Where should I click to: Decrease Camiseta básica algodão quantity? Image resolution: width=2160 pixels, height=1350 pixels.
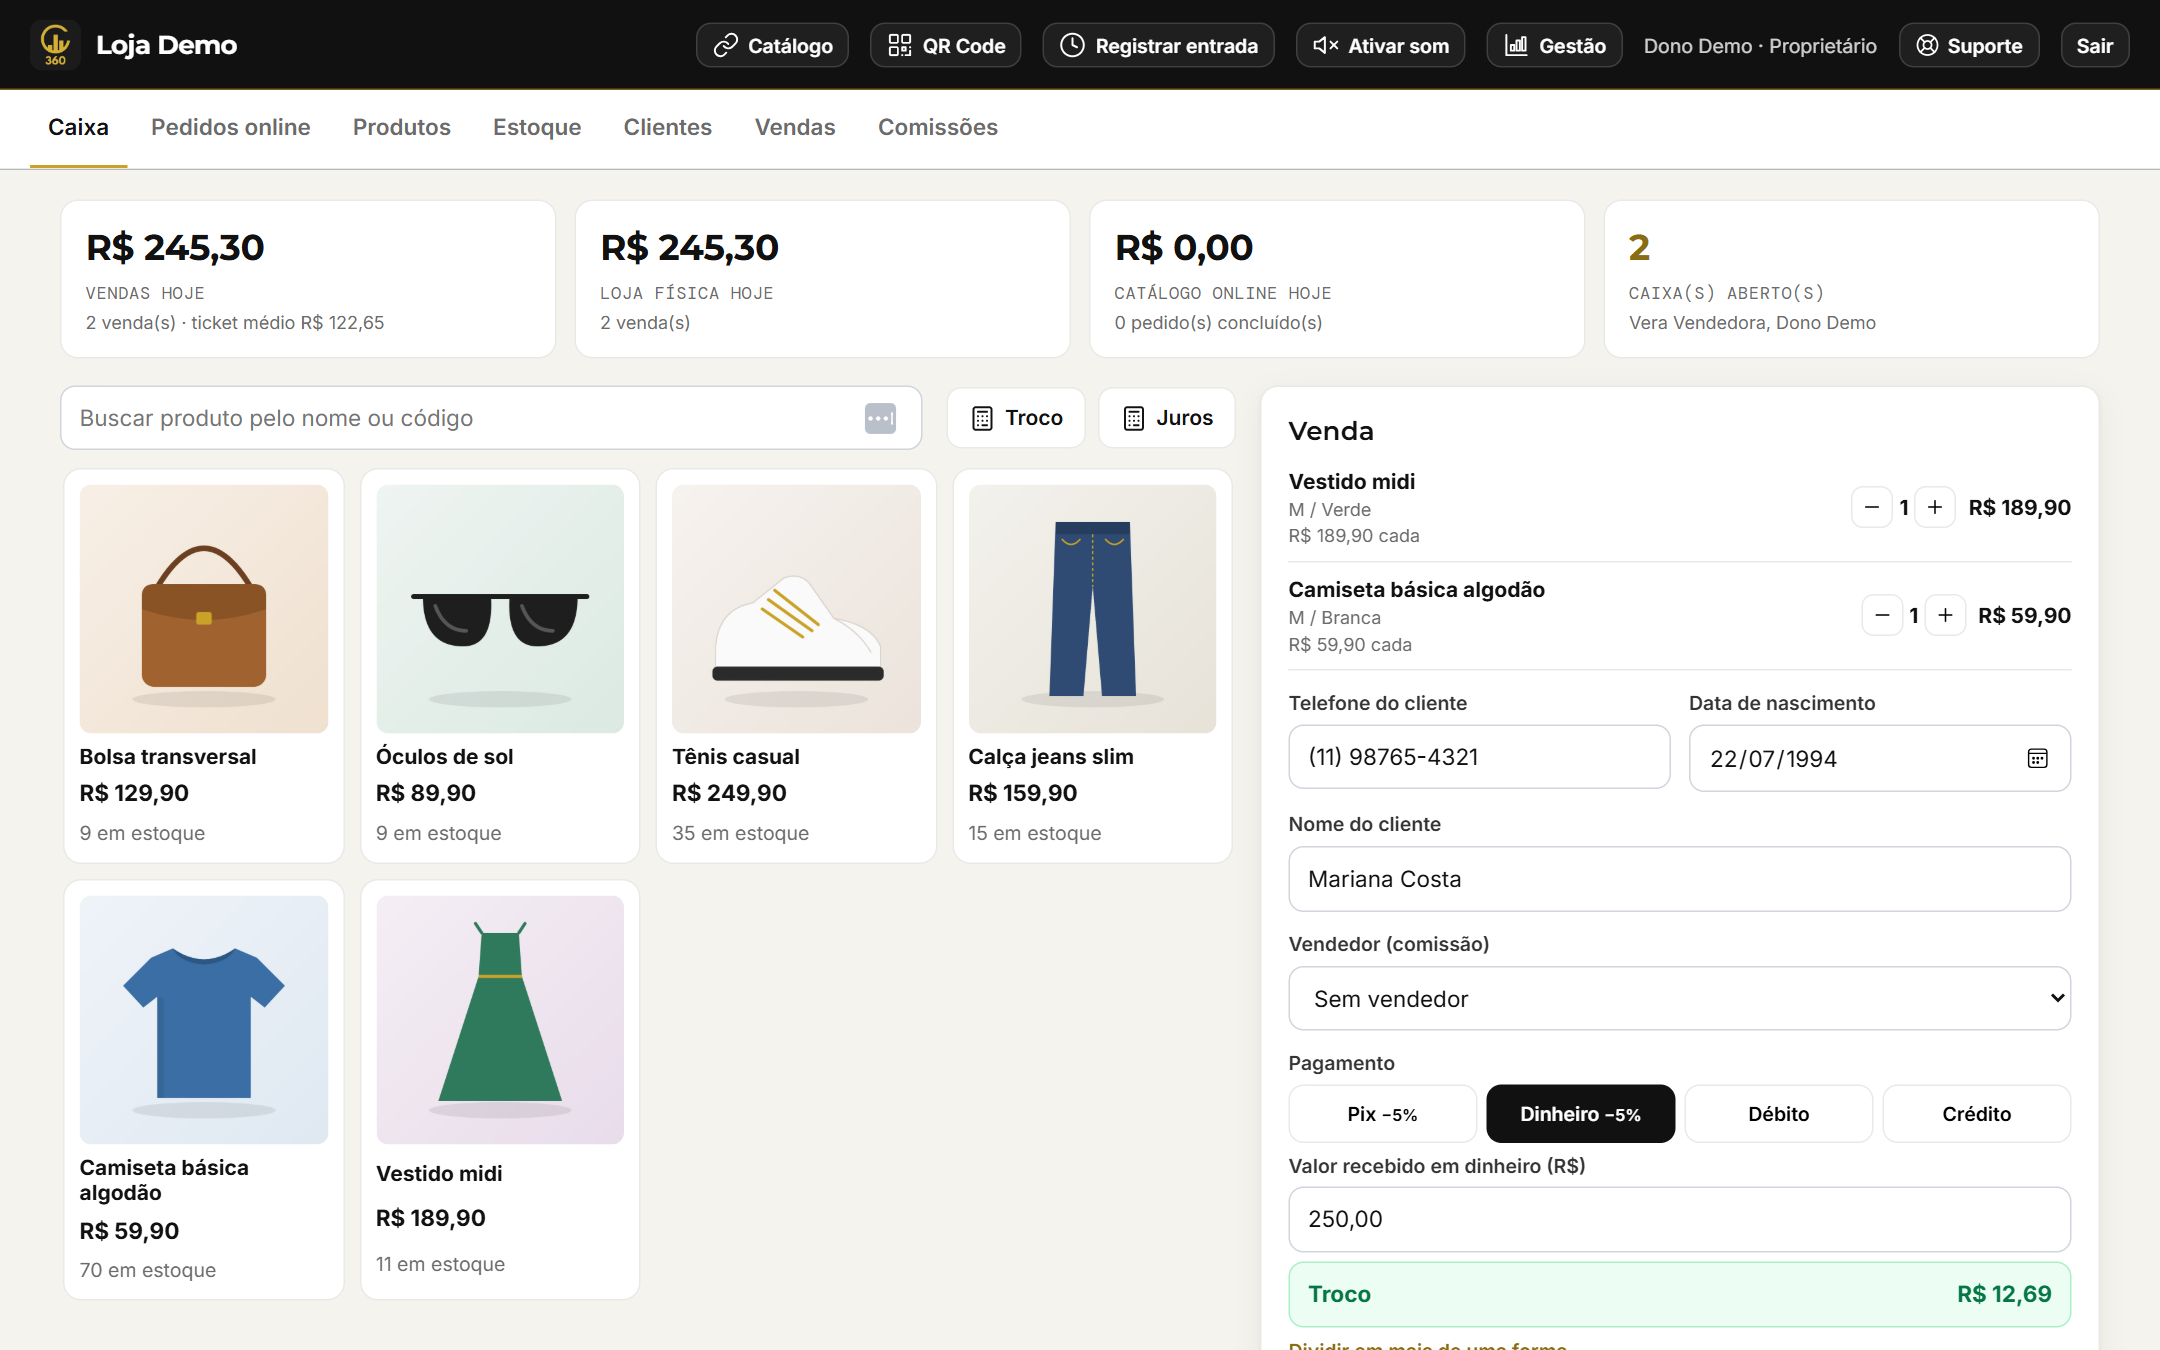1881,615
